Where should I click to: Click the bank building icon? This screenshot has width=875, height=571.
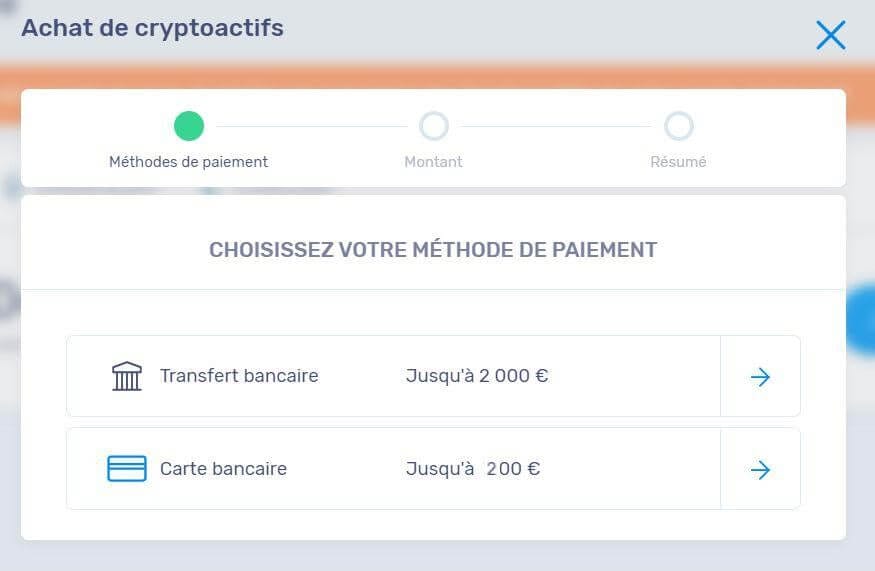(x=127, y=376)
